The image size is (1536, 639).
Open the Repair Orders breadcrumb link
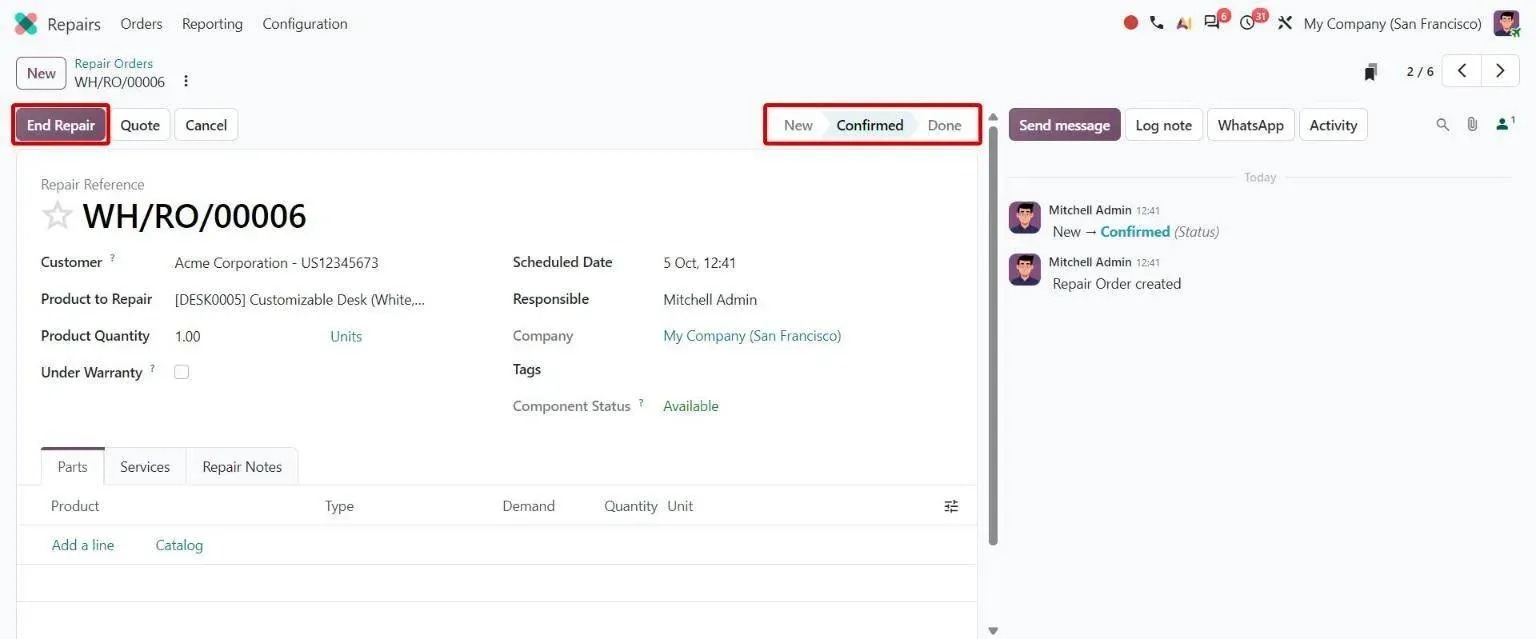tap(114, 63)
